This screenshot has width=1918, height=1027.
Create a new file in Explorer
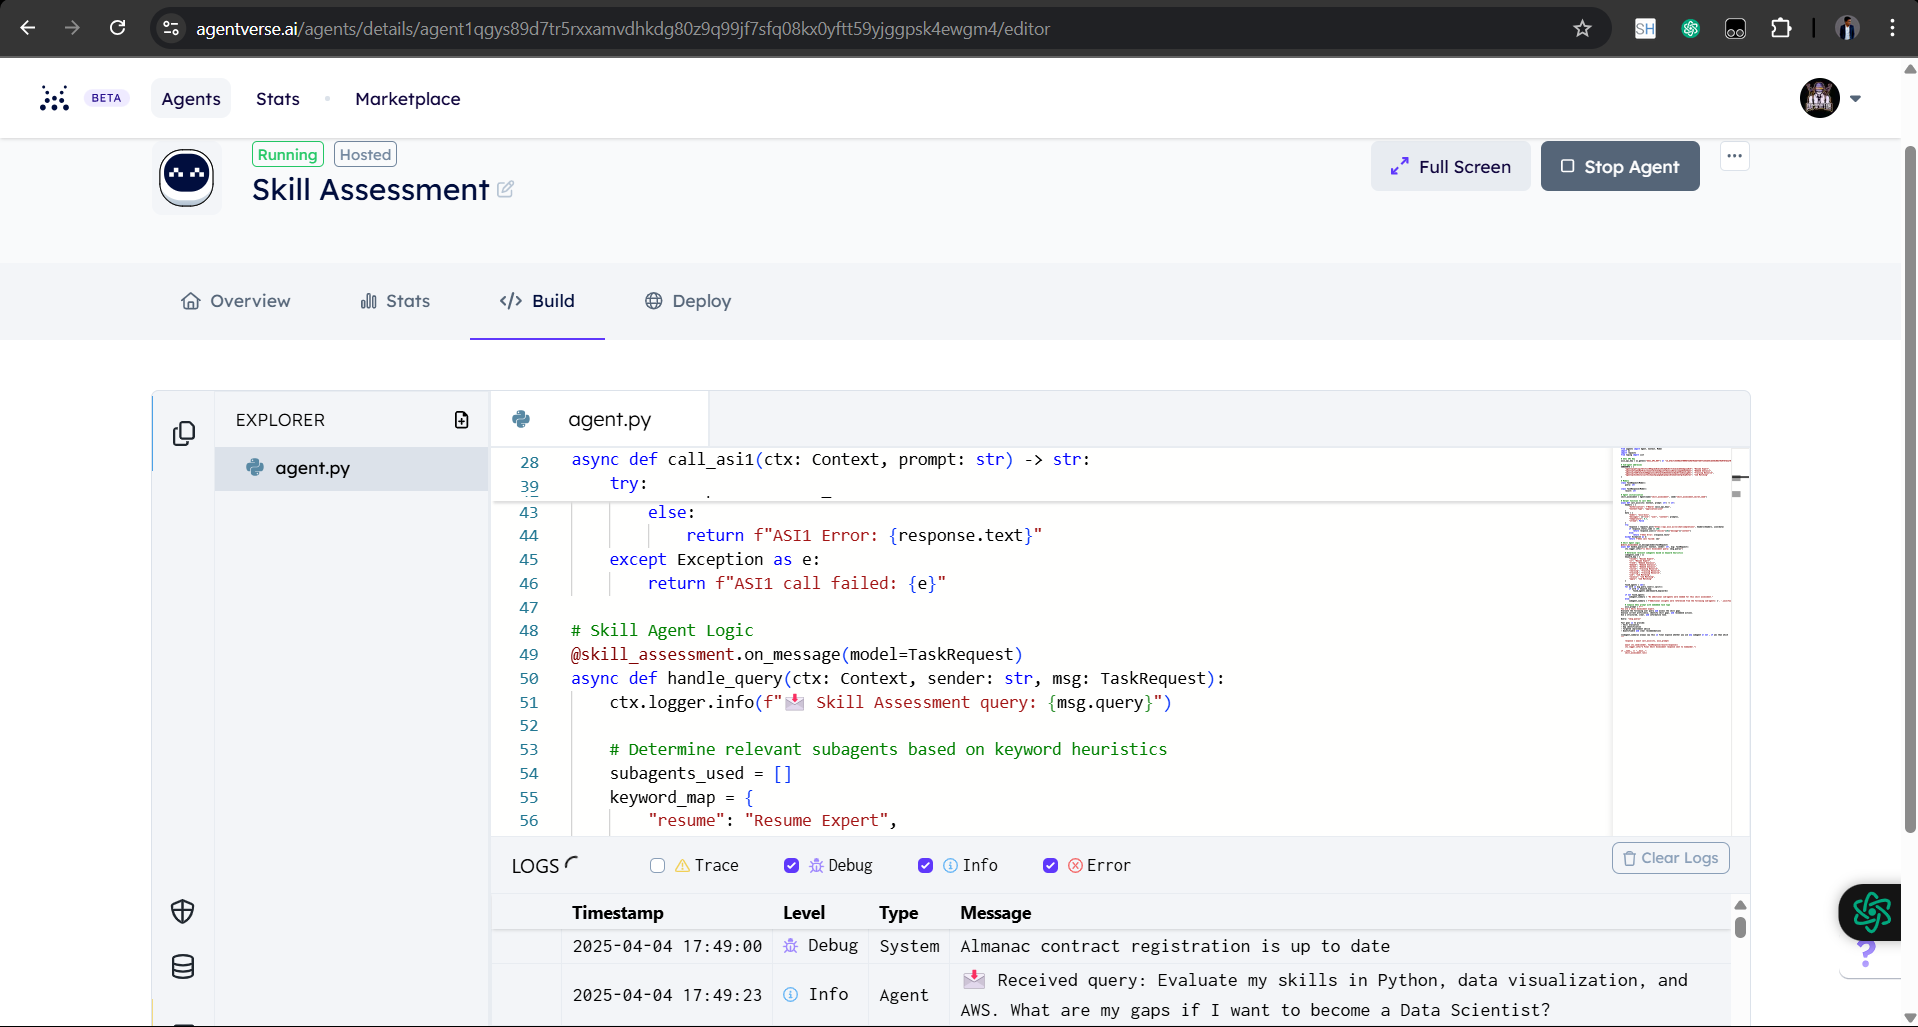(461, 420)
